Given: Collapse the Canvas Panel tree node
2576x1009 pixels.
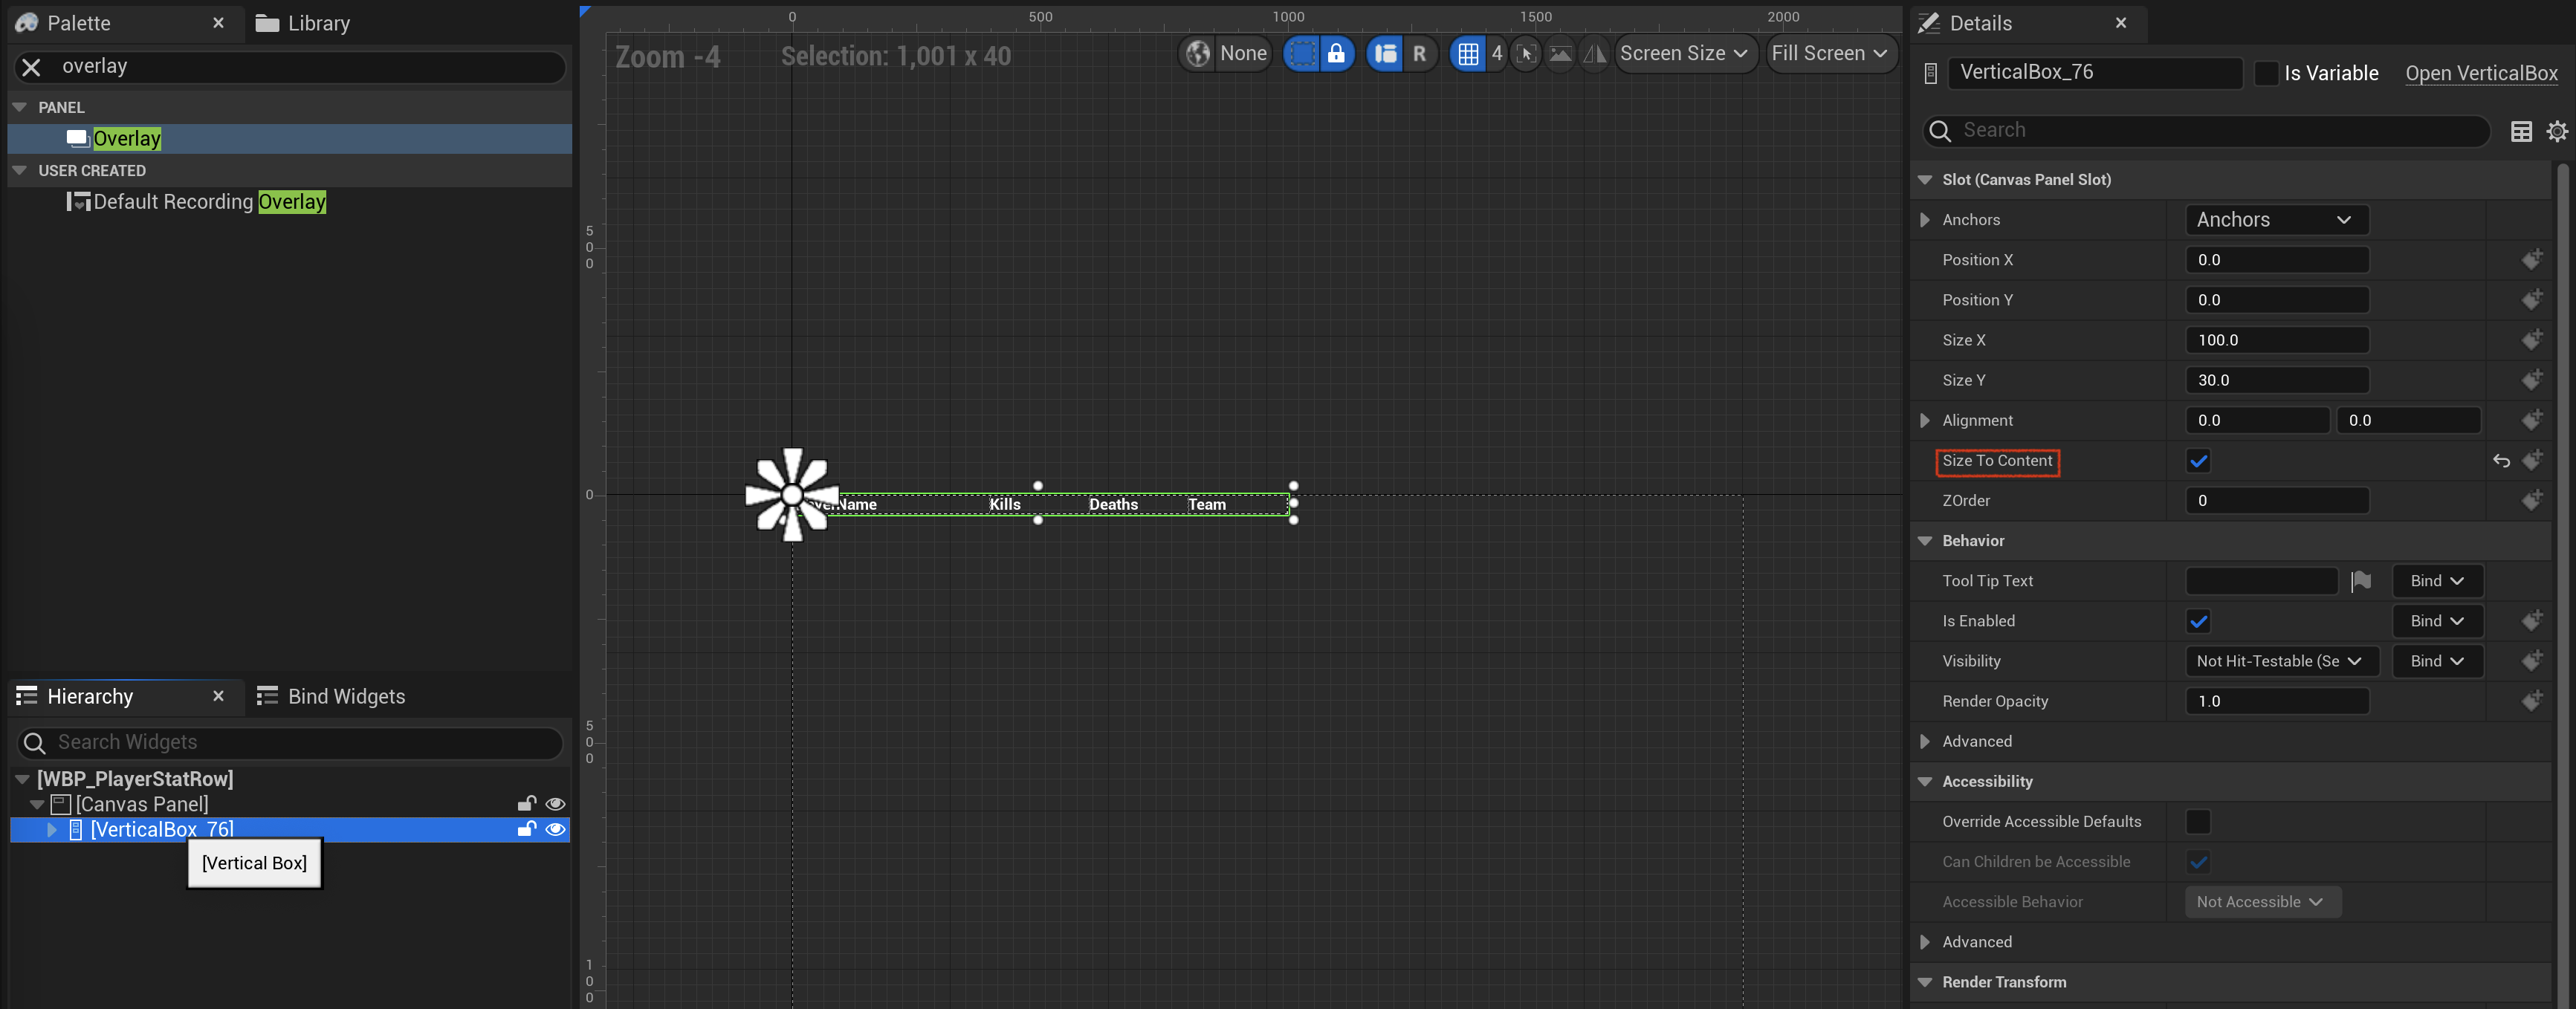Looking at the screenshot, I should [37, 804].
